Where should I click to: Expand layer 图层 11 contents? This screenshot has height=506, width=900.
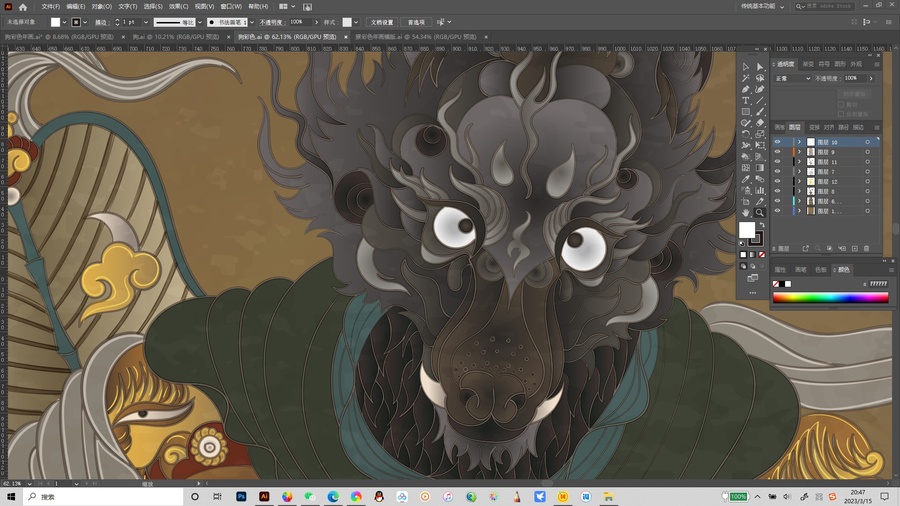point(799,162)
